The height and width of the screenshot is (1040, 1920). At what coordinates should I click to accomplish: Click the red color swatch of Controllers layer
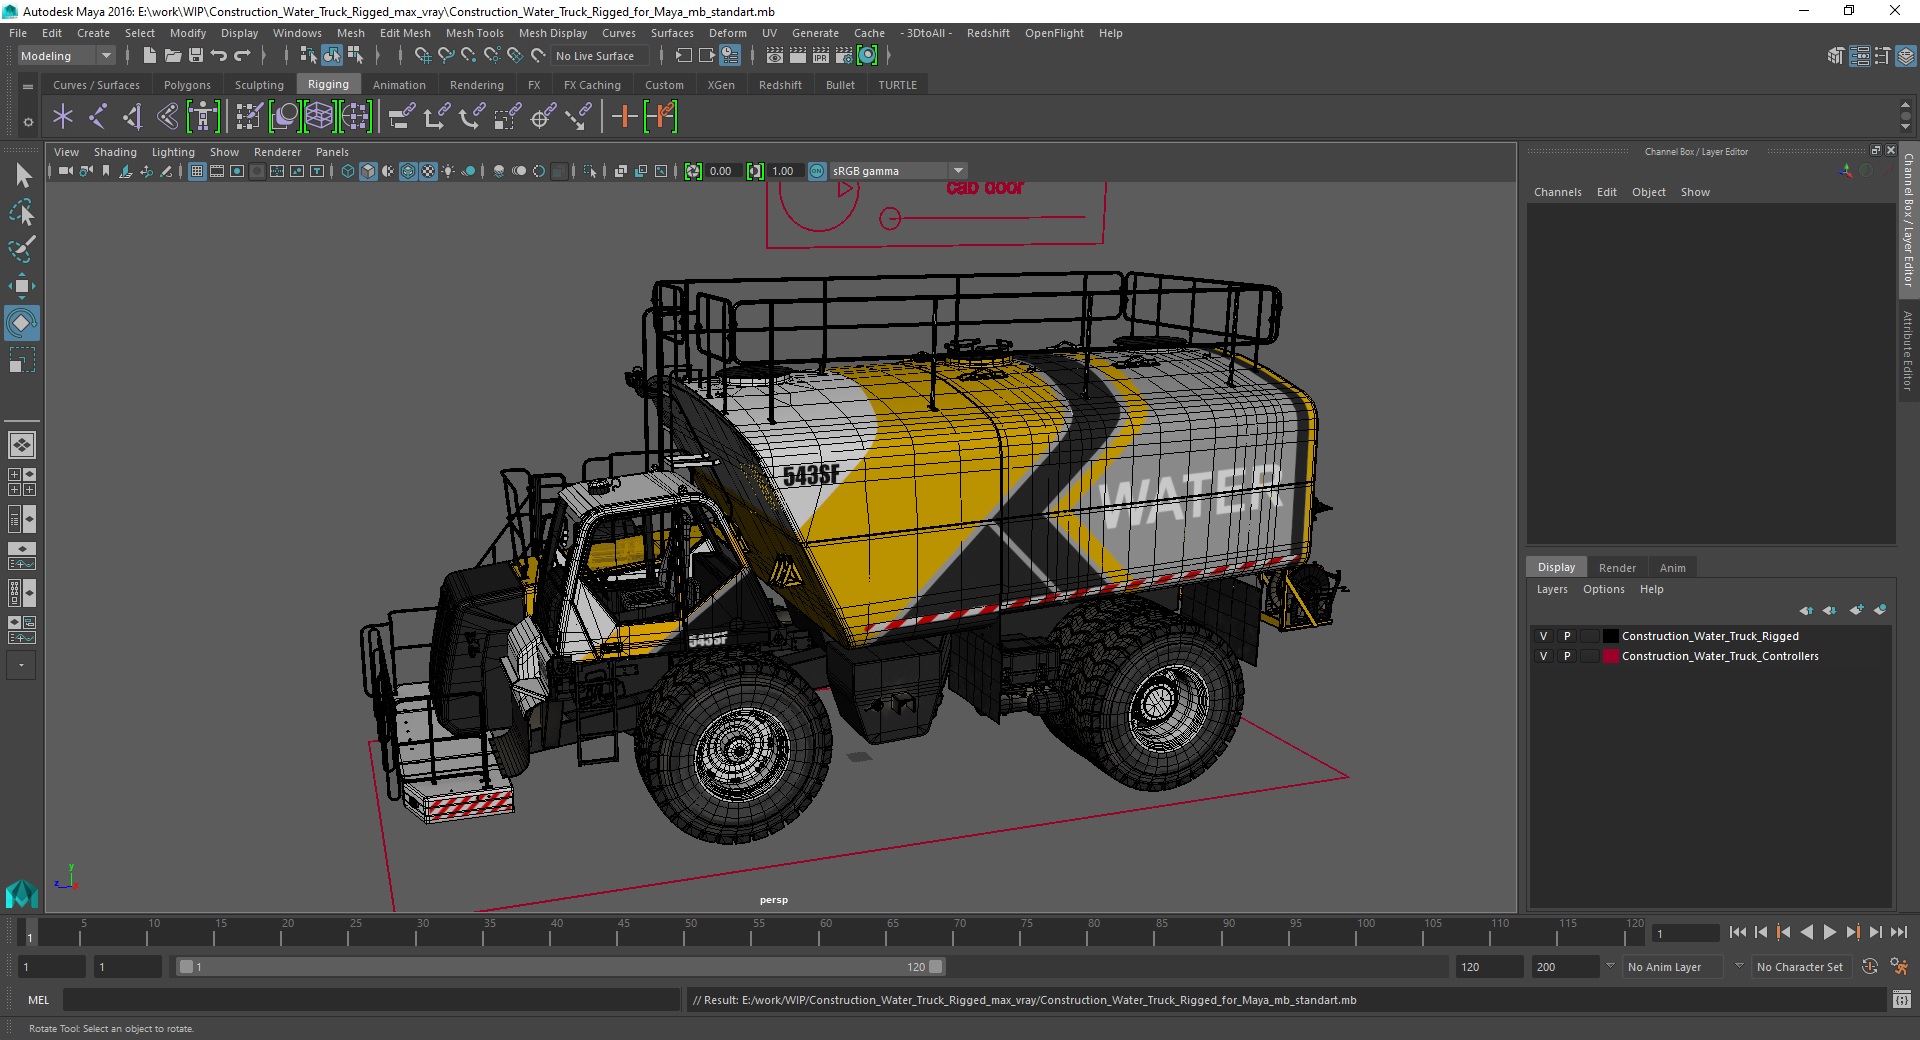click(x=1610, y=656)
